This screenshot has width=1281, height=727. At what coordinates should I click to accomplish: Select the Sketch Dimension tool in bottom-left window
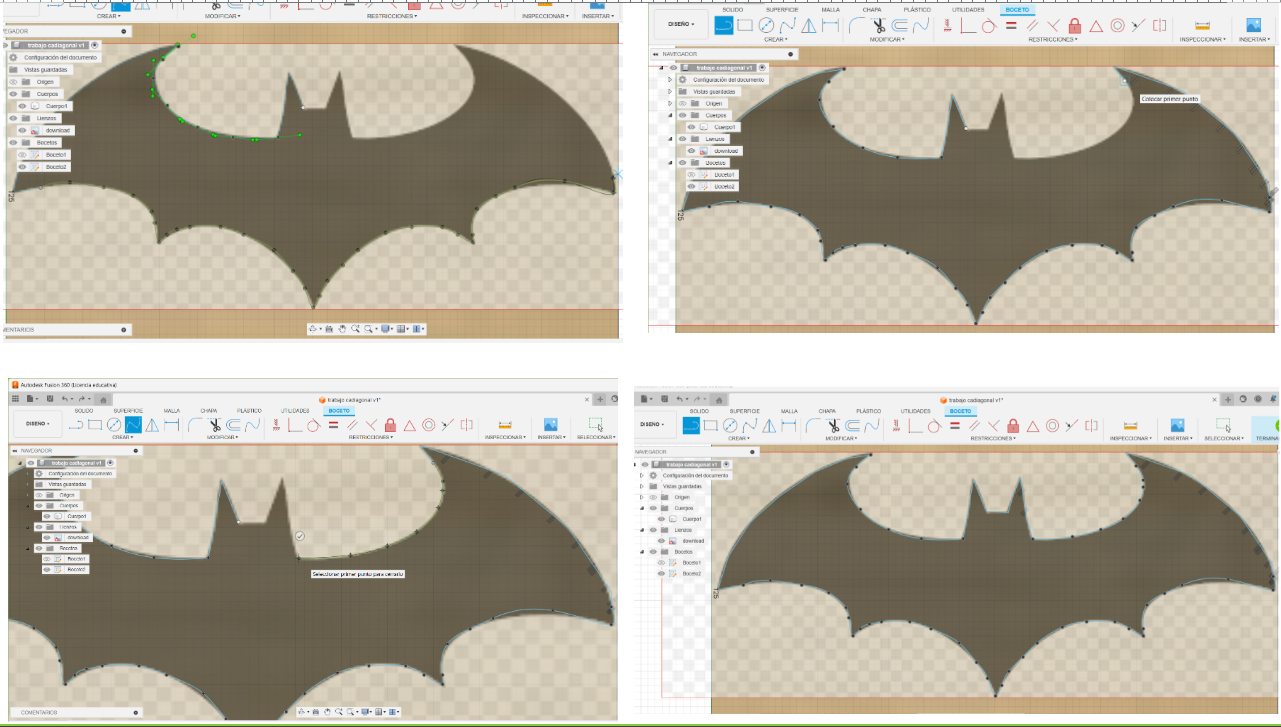174,425
